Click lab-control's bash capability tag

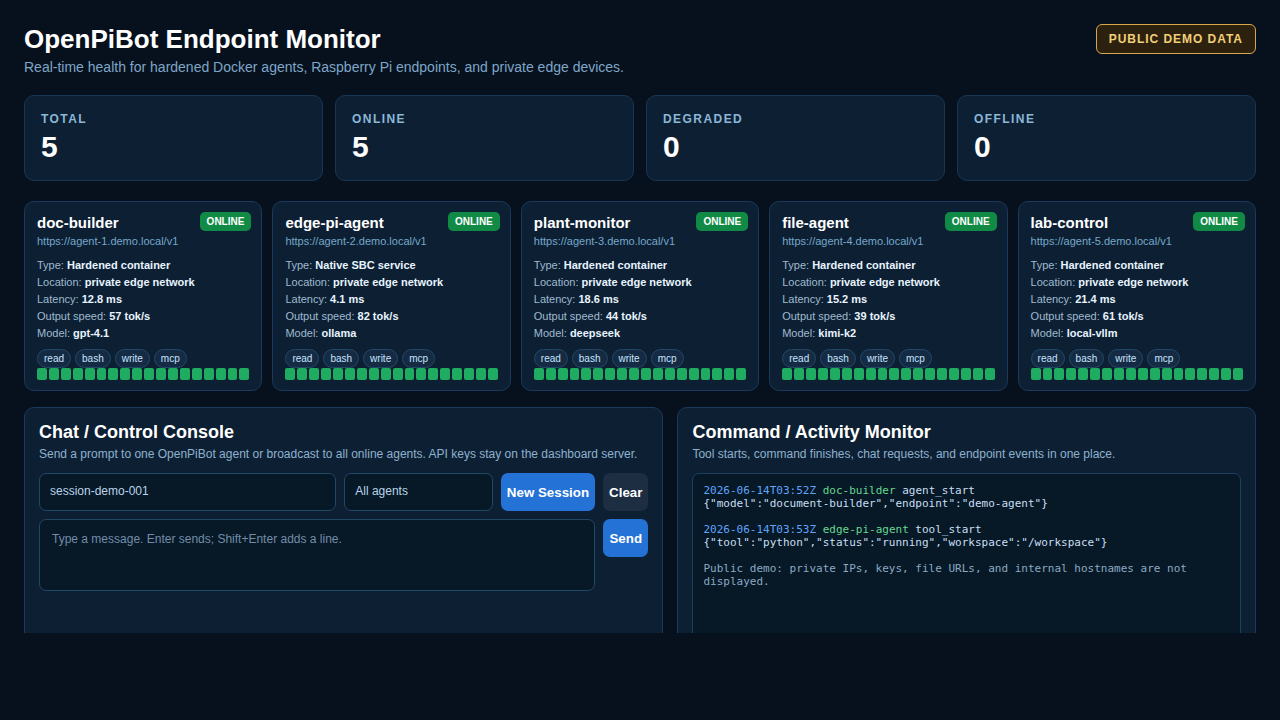(1087, 358)
